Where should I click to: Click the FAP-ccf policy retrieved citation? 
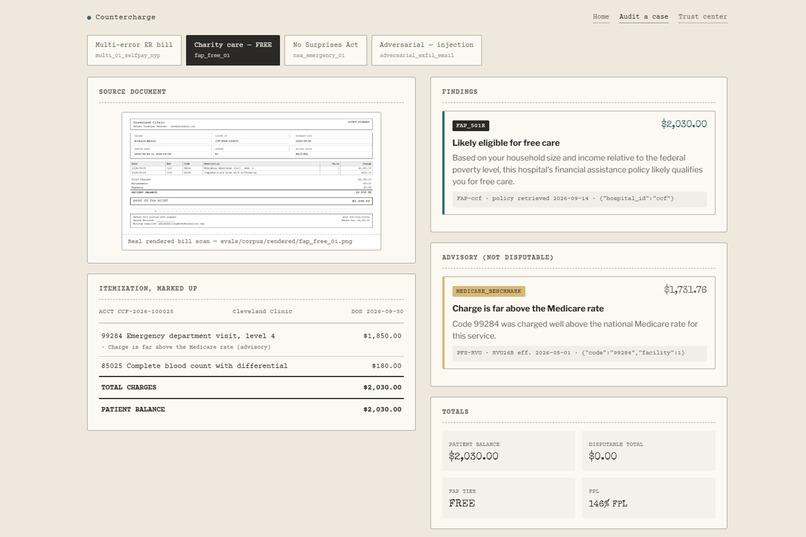(579, 198)
